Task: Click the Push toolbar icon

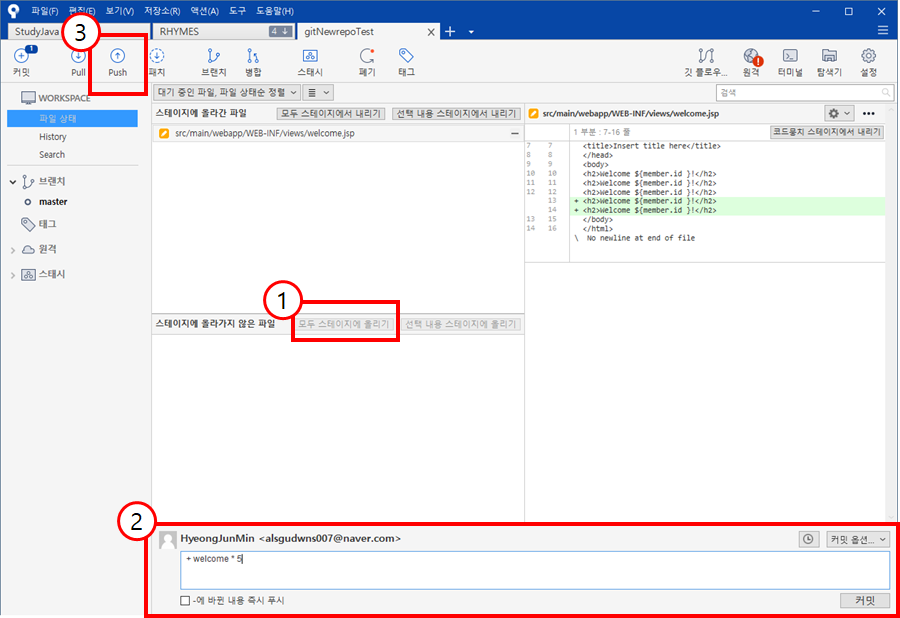Action: 118,62
